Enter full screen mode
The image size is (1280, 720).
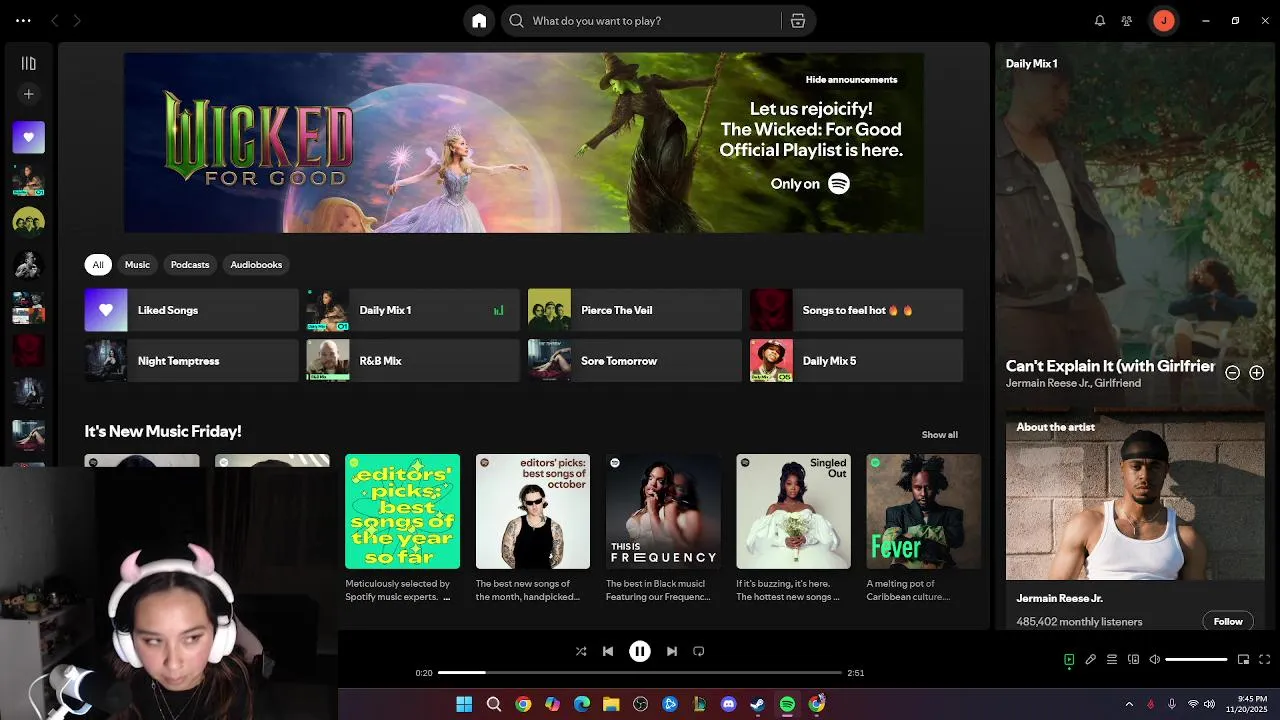pyautogui.click(x=1265, y=660)
